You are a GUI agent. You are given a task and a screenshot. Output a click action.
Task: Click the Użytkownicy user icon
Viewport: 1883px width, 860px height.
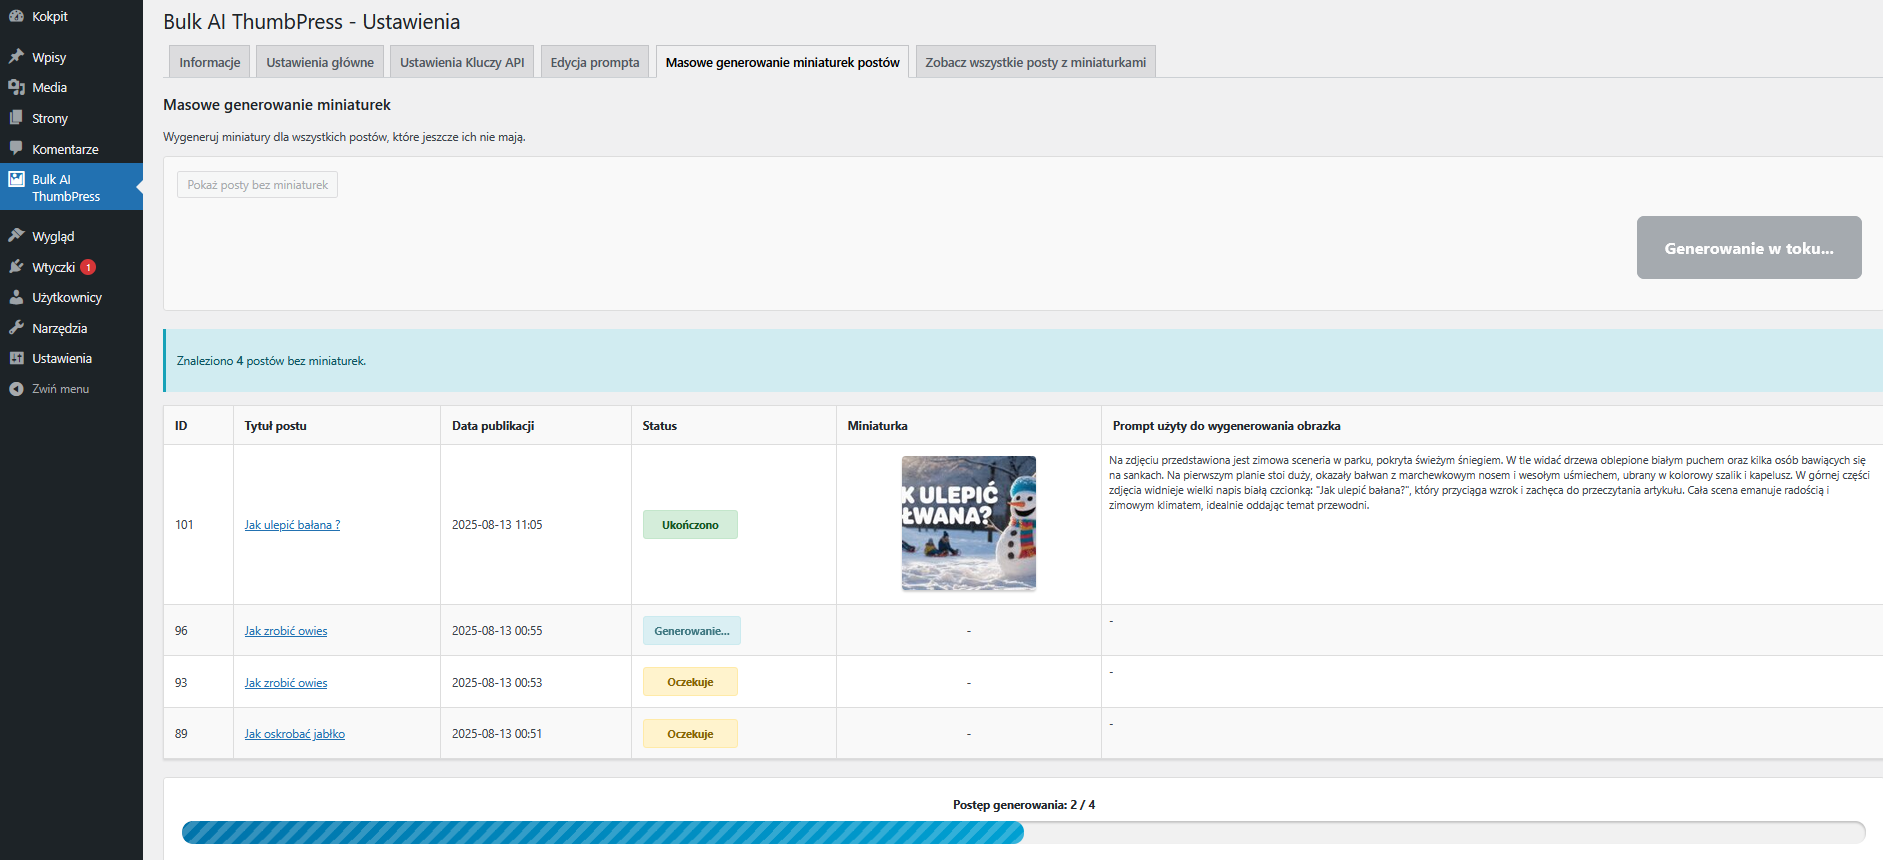(x=16, y=297)
